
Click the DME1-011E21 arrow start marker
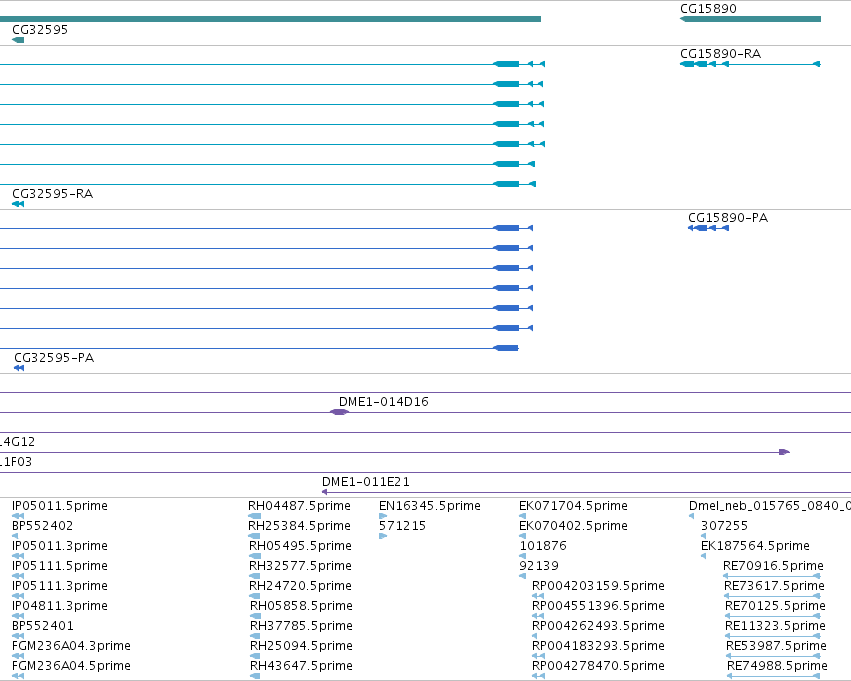coord(325,492)
